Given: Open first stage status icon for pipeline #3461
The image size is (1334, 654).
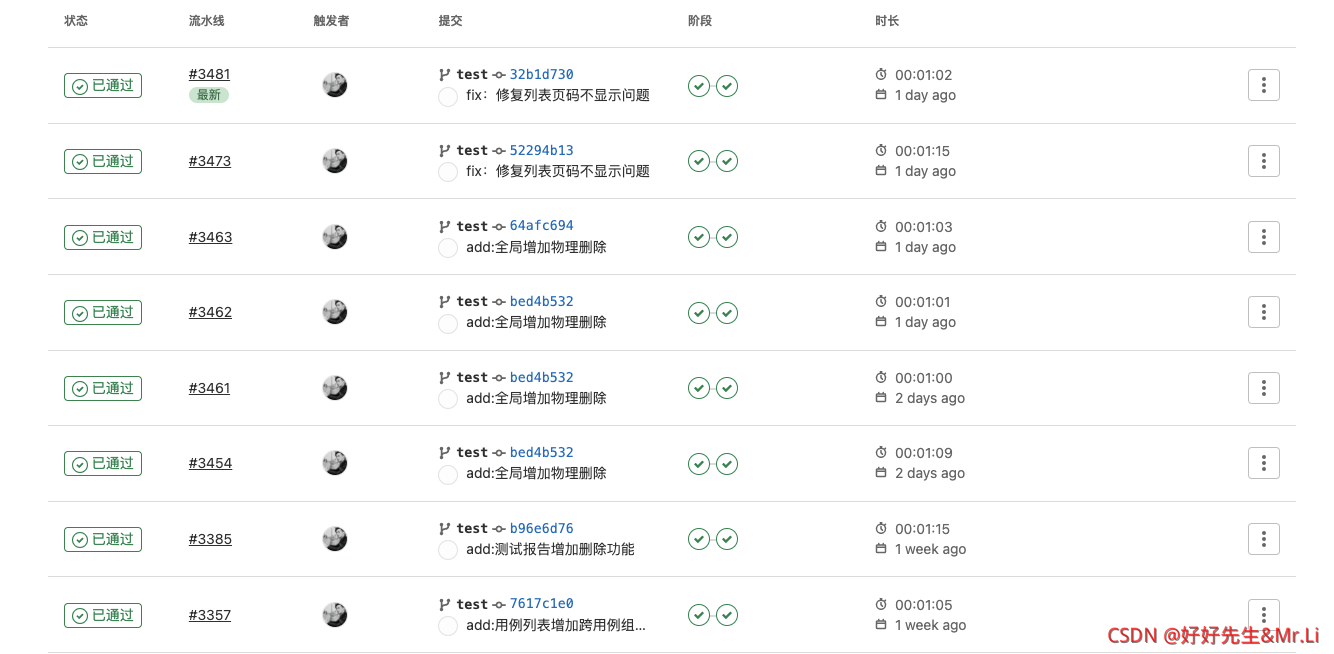Looking at the screenshot, I should pos(699,388).
